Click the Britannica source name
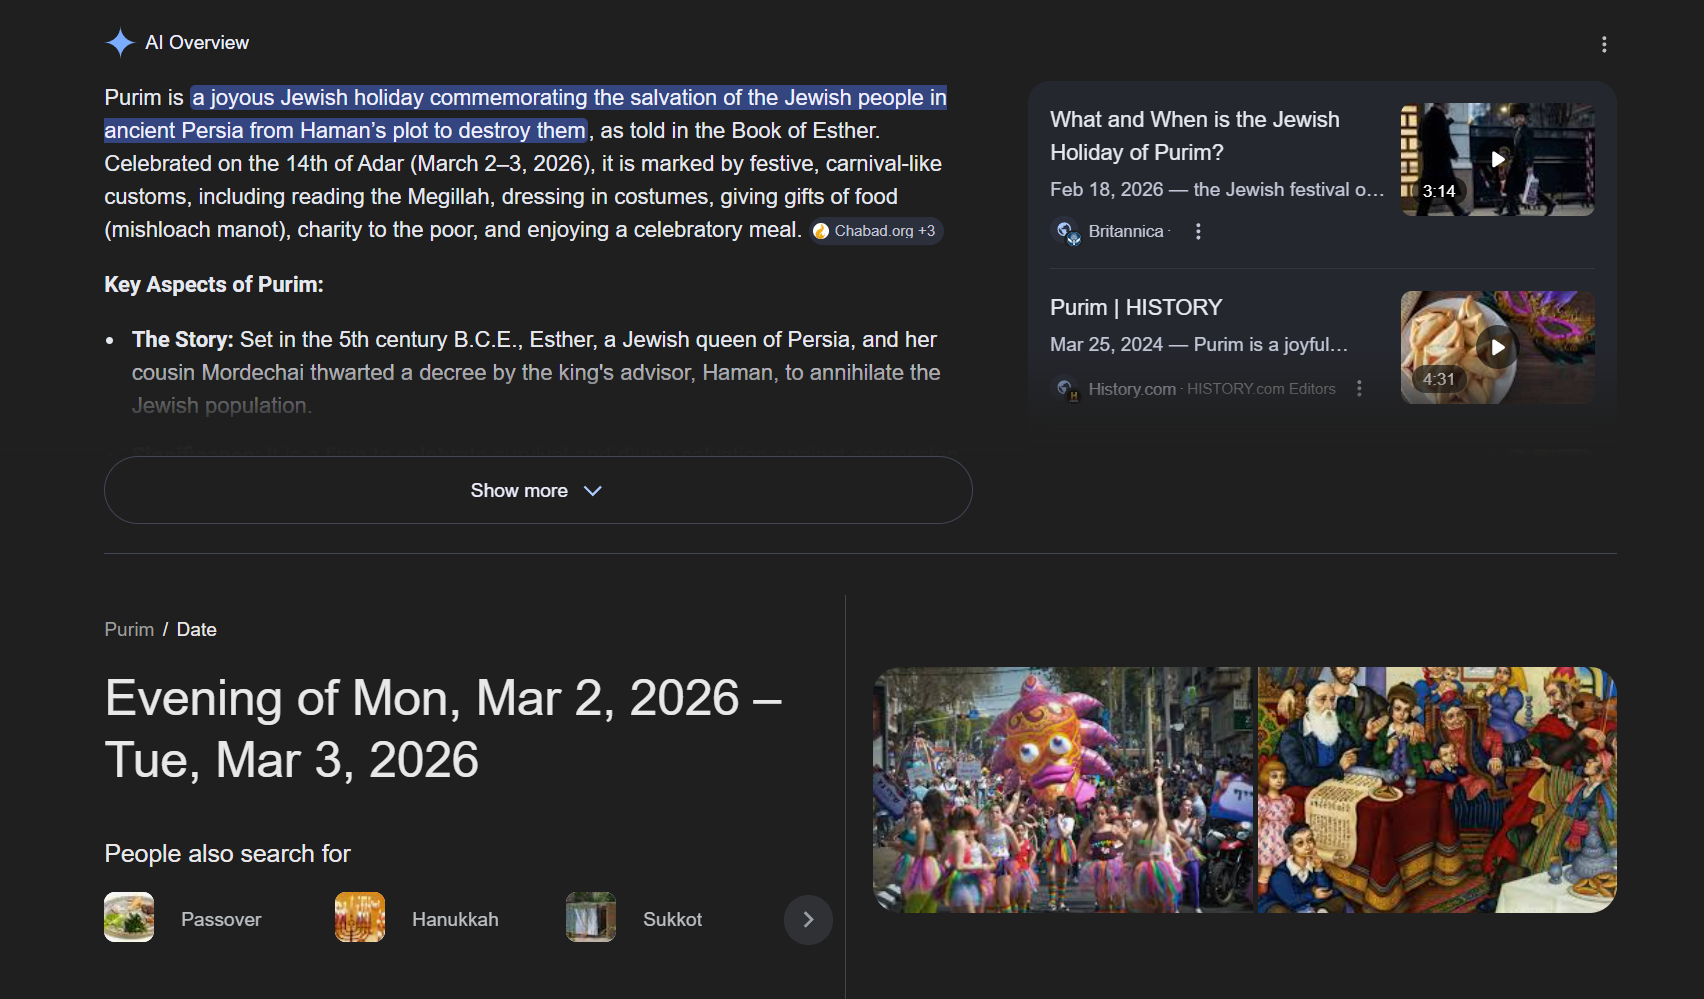Viewport: 1704px width, 999px height. coord(1126,232)
